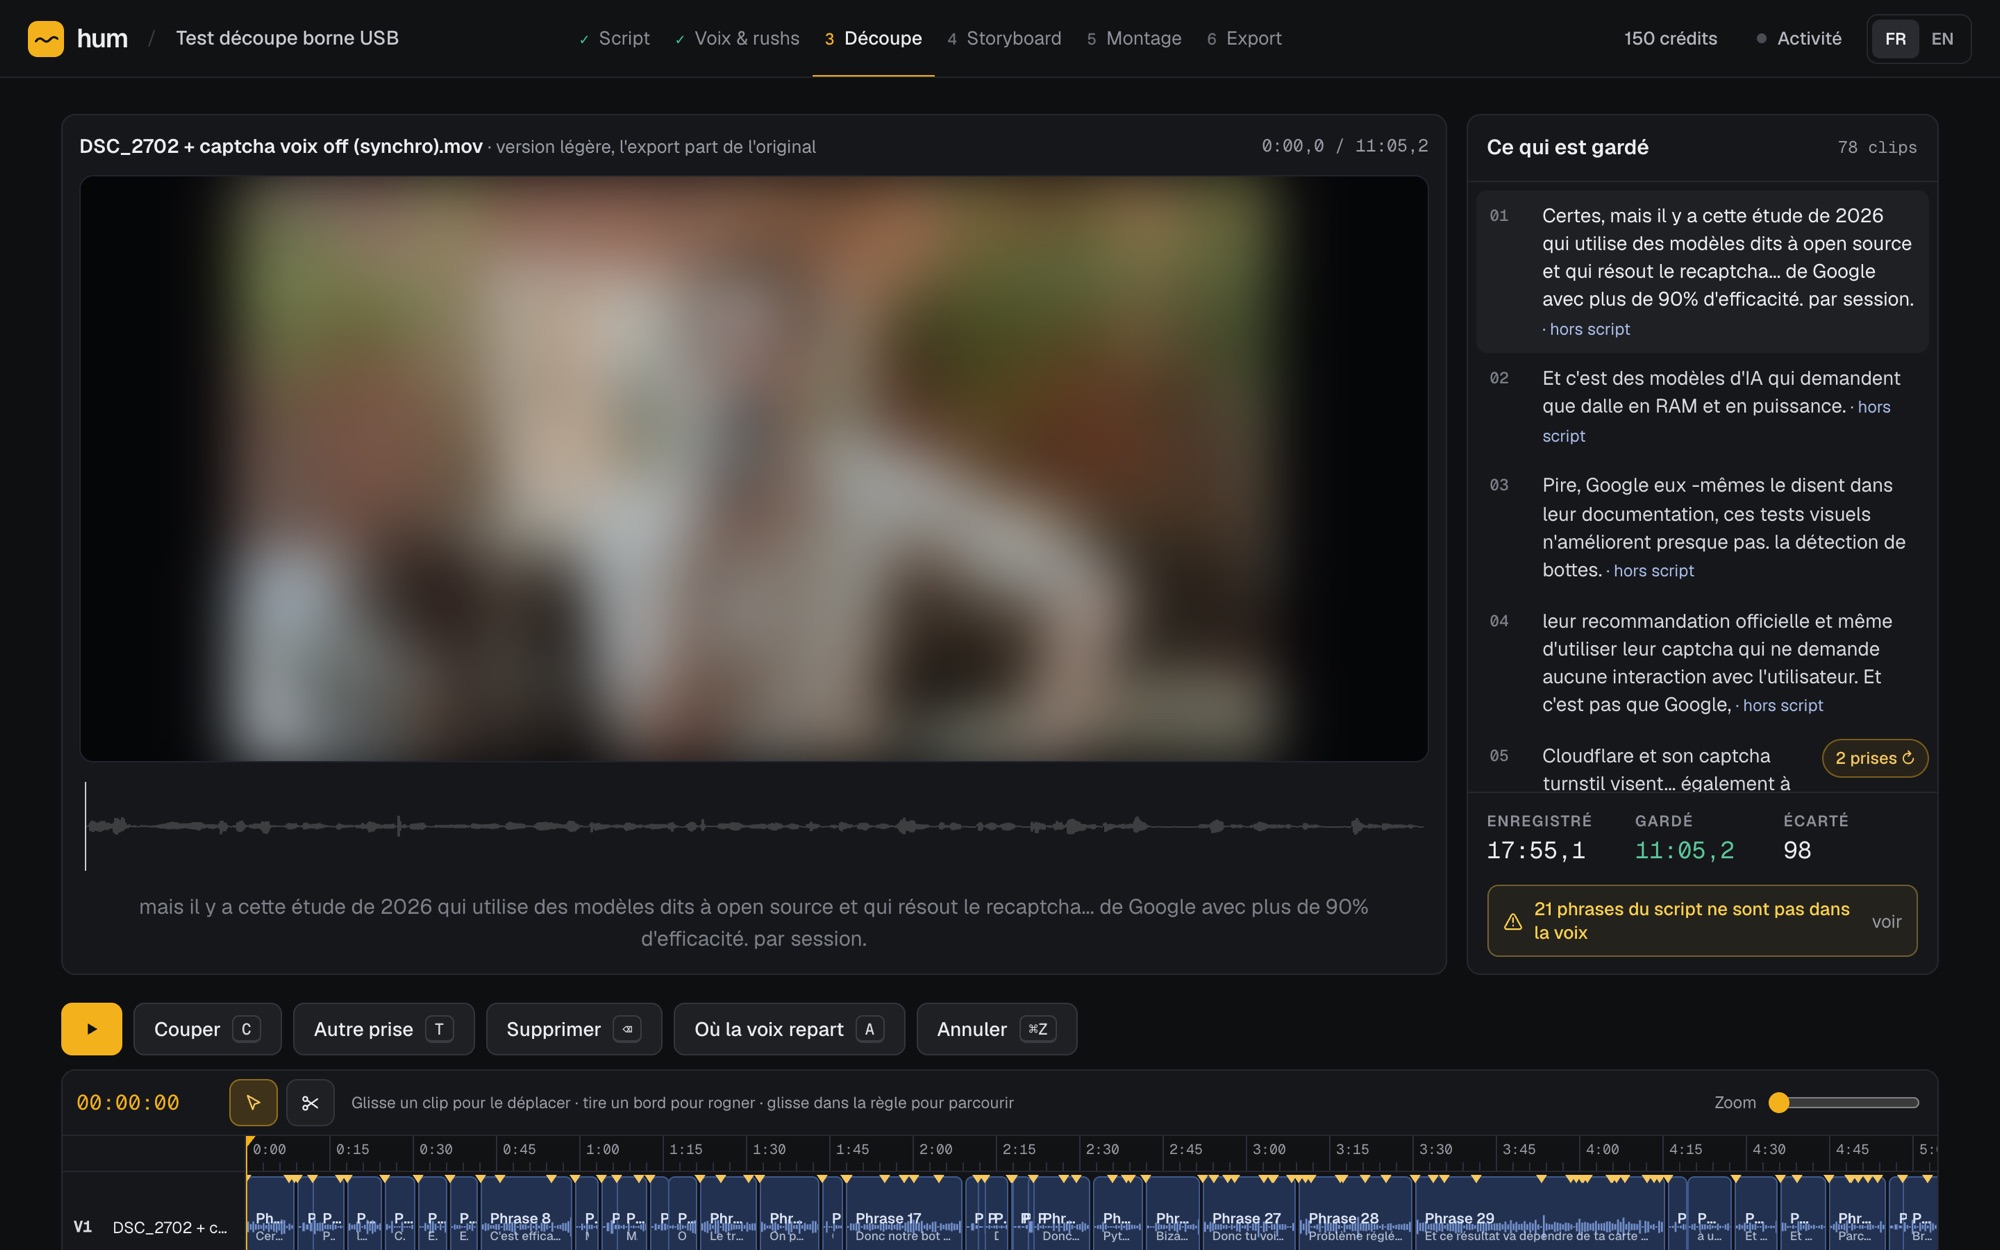The height and width of the screenshot is (1250, 2000).
Task: Open the Voix & rushs step
Action: coord(737,38)
